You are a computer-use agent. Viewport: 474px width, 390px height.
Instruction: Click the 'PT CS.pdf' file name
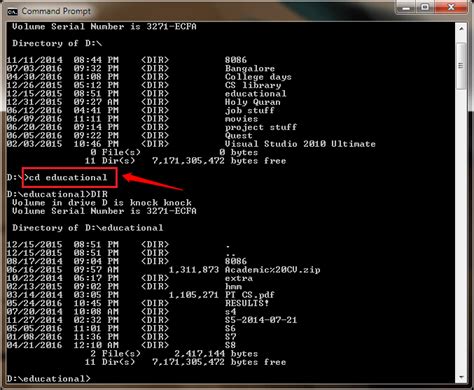(x=250, y=295)
